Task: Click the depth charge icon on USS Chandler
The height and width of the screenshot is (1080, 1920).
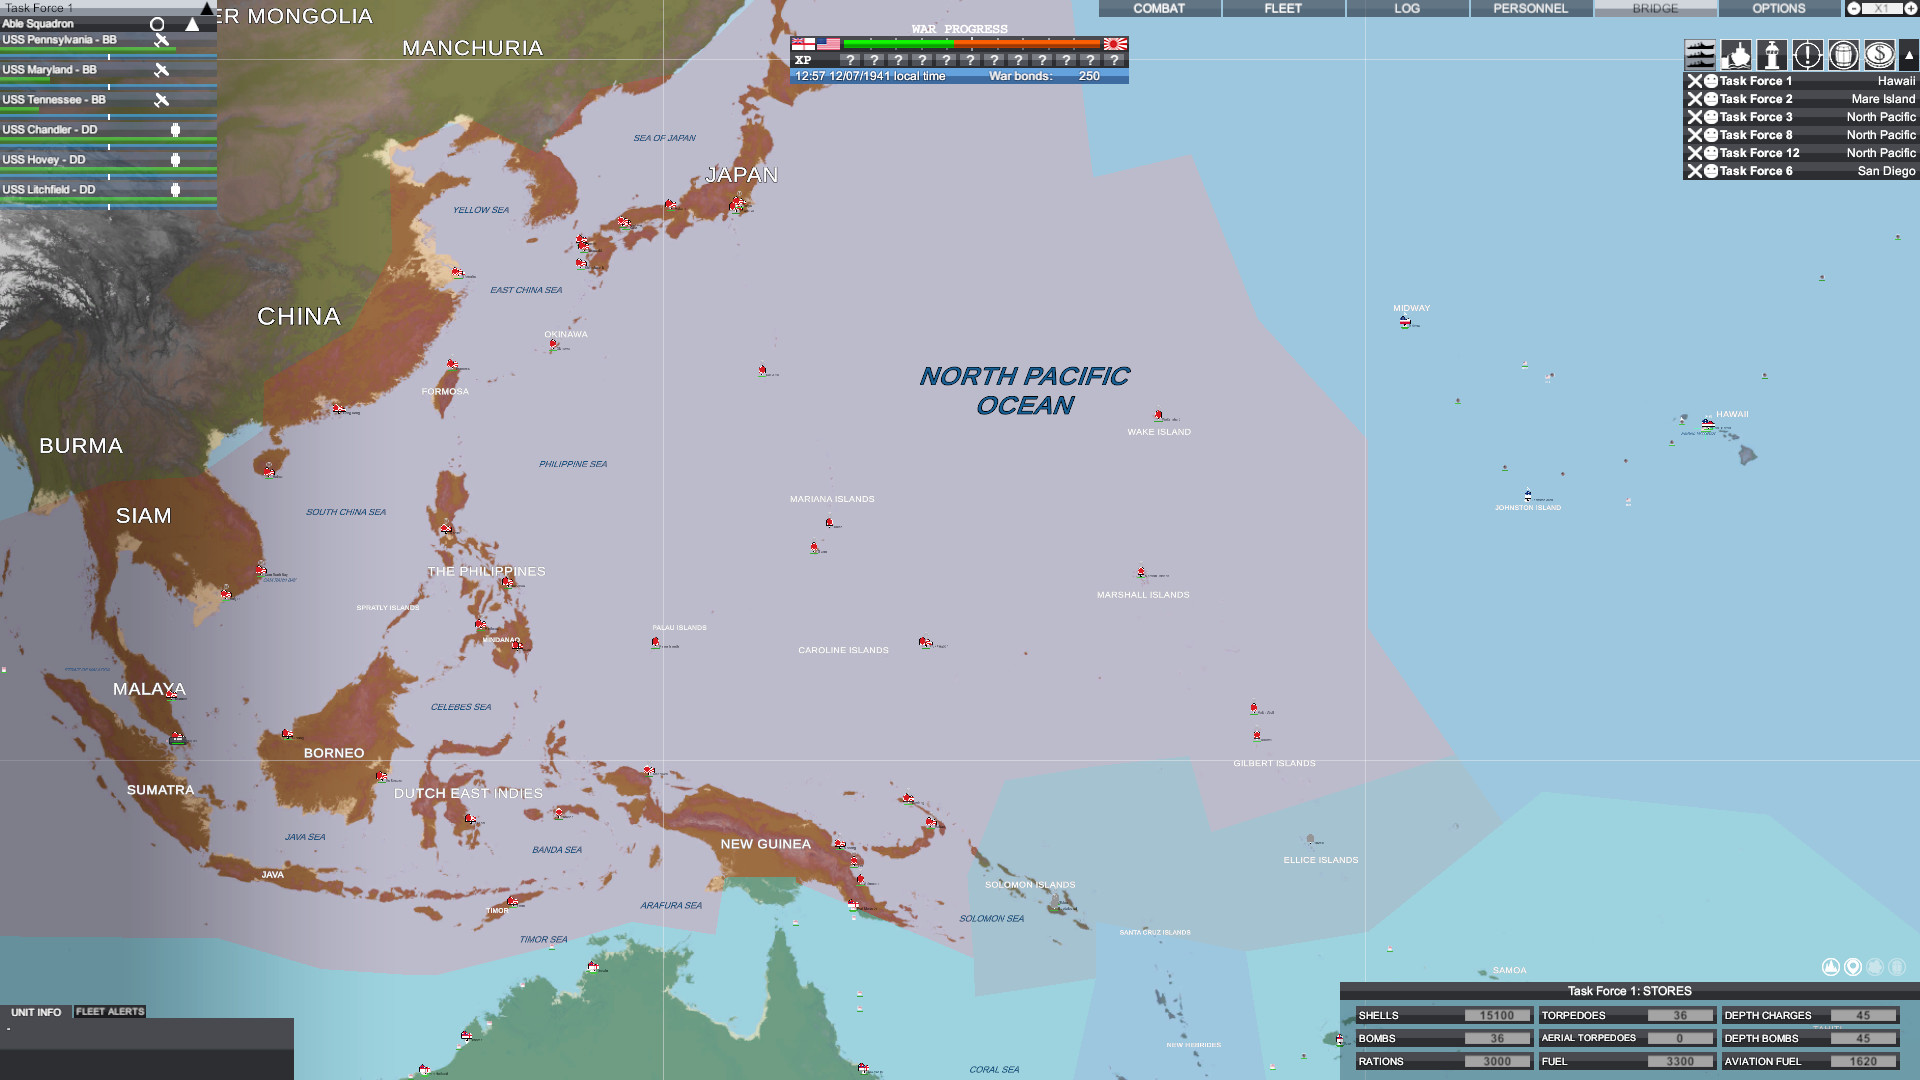Action: [x=175, y=129]
